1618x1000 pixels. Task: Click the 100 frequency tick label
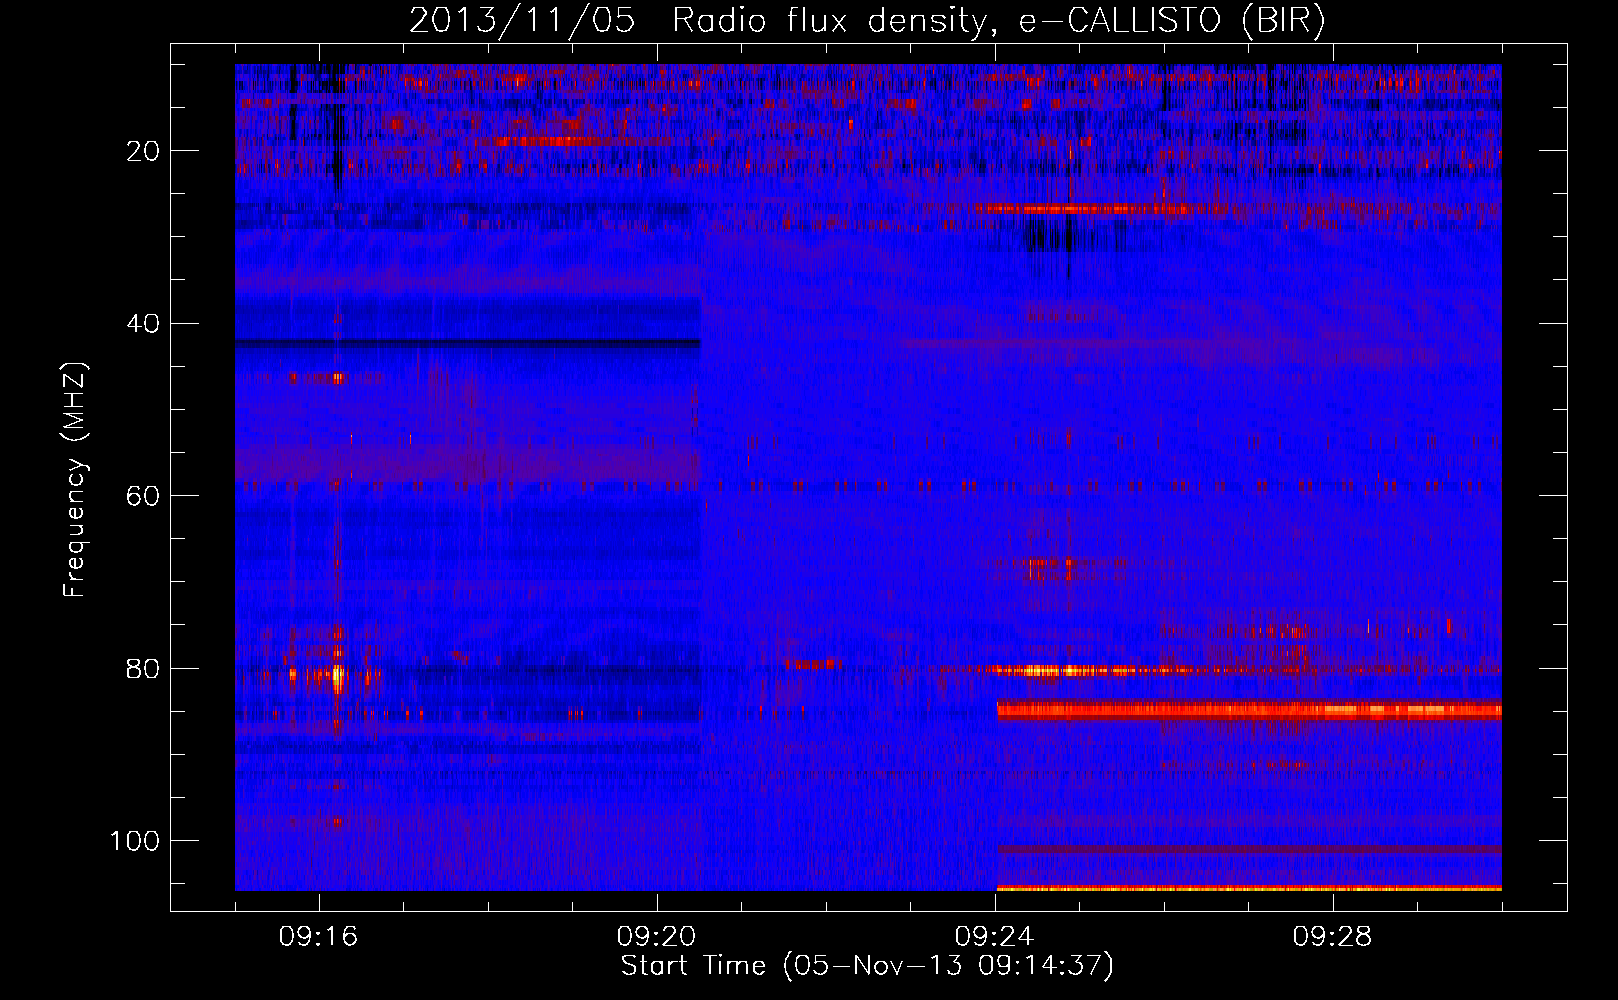(x=135, y=841)
